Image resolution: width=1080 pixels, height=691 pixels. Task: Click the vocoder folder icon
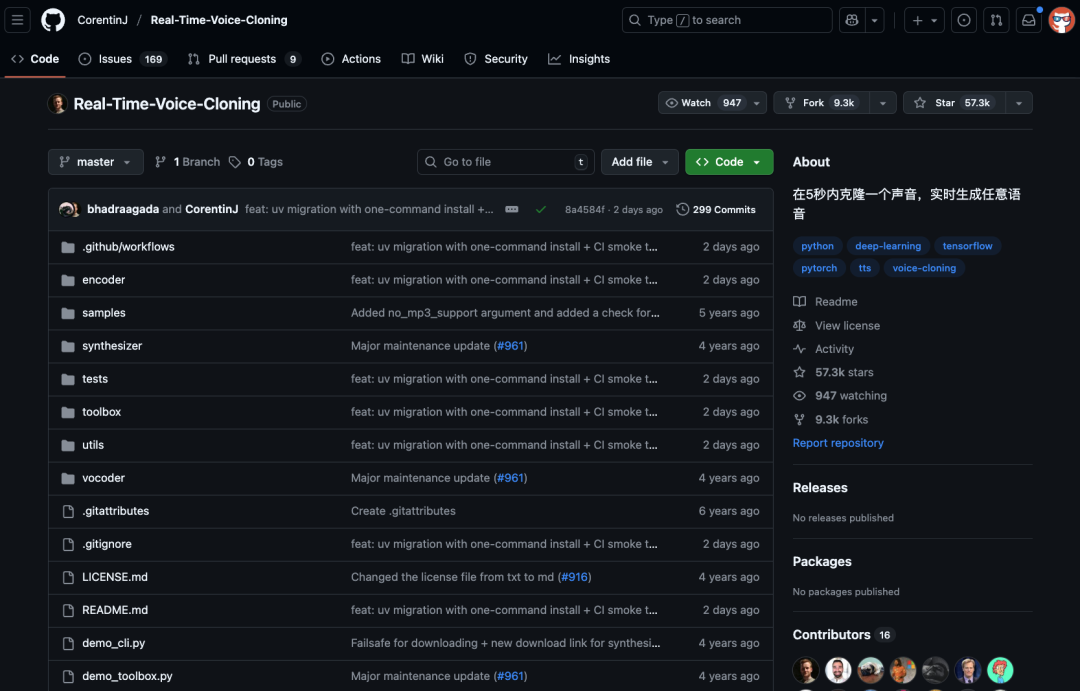tap(68, 478)
